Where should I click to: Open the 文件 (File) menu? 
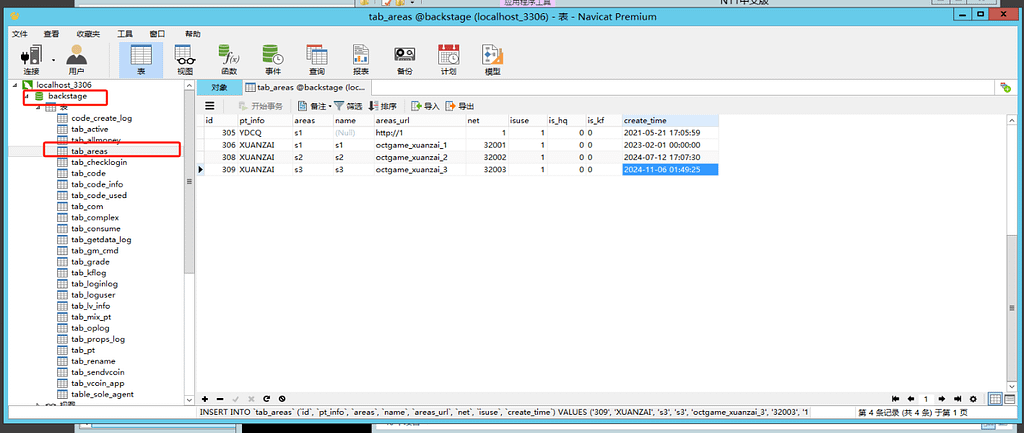[20, 34]
